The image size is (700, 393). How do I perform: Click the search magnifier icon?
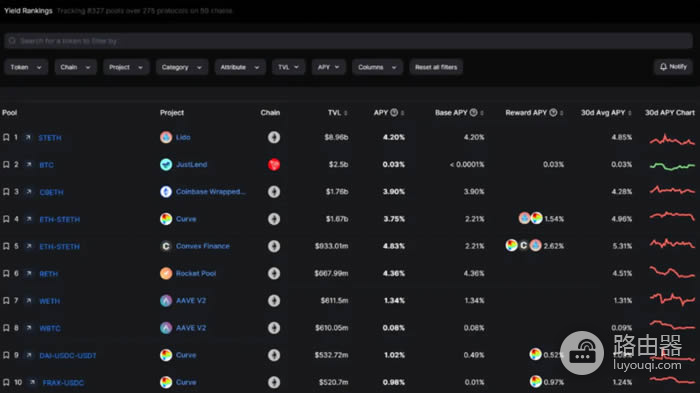[12, 41]
